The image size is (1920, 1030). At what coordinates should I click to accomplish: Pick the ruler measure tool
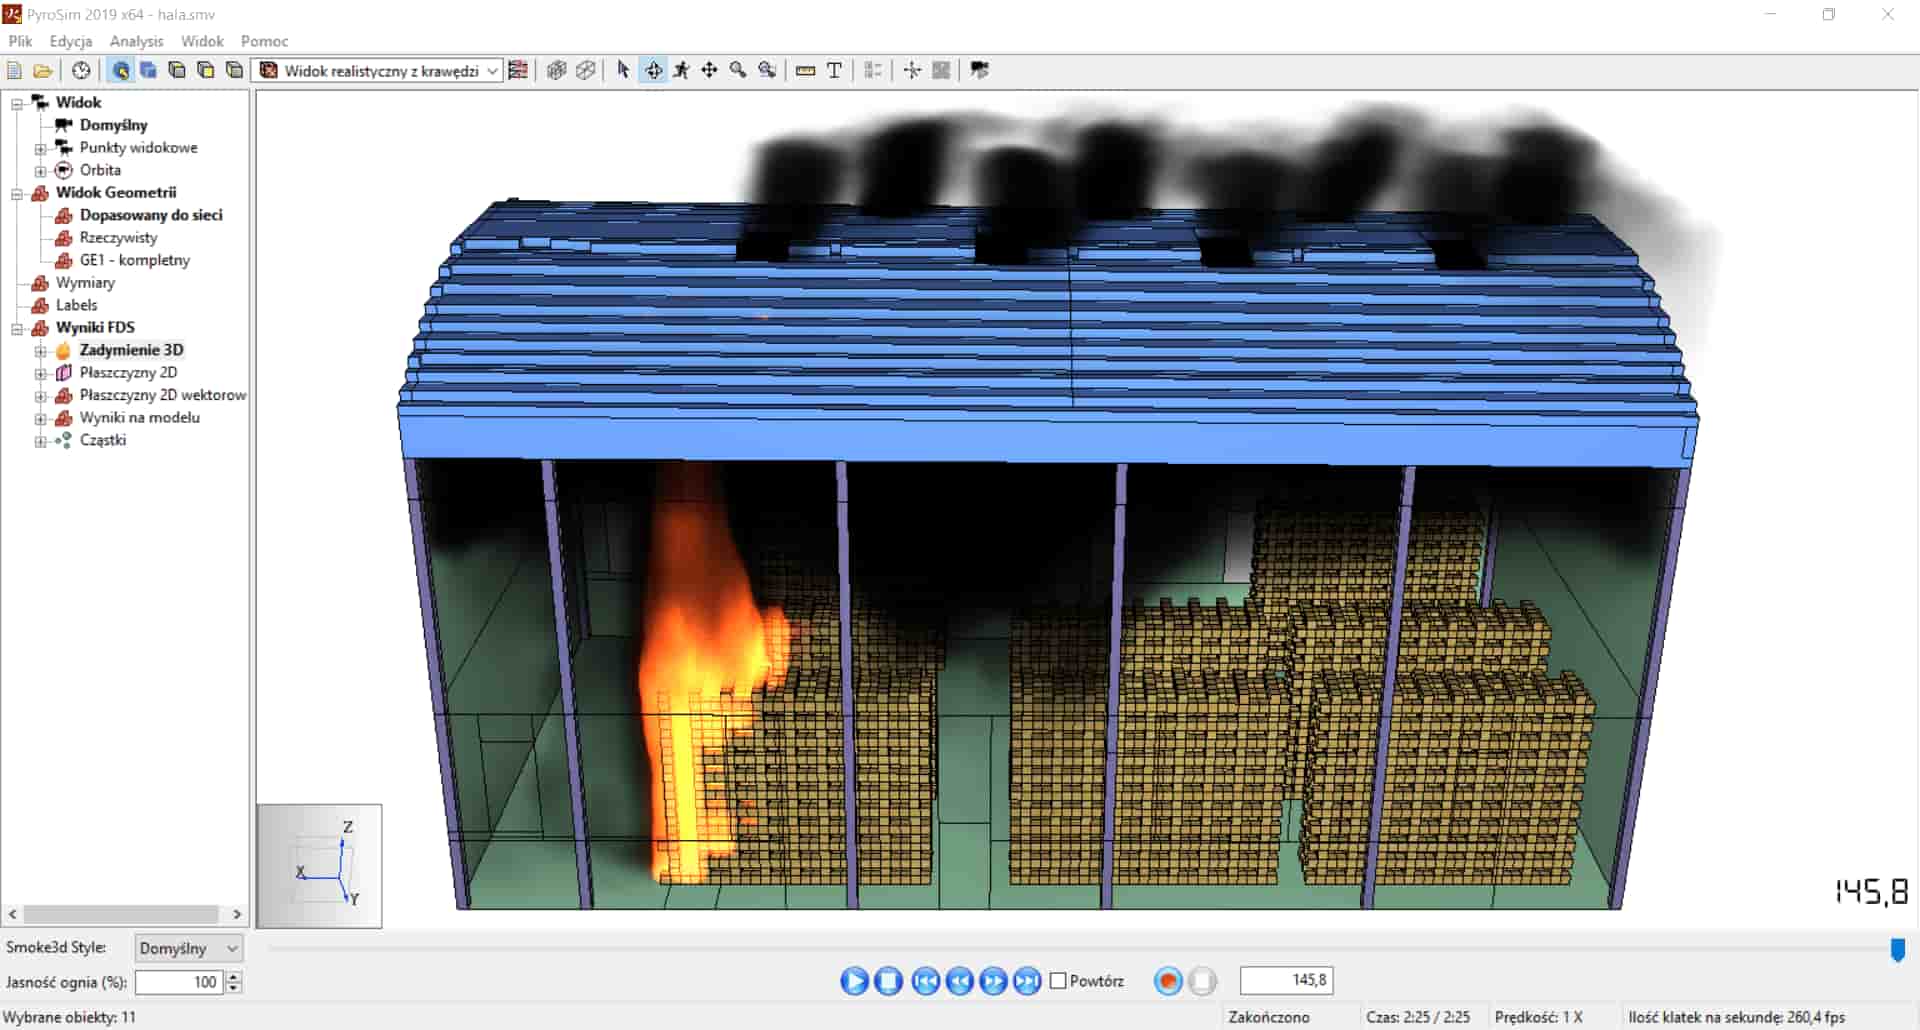coord(805,70)
